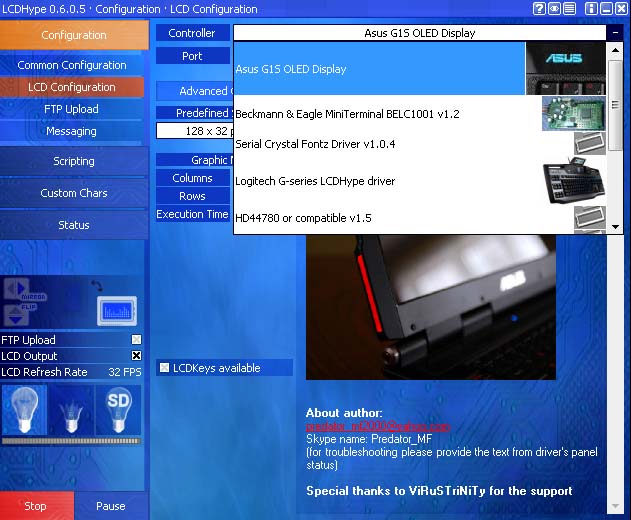
Task: Click the curved rotate arrows icon
Action: [x=97, y=286]
